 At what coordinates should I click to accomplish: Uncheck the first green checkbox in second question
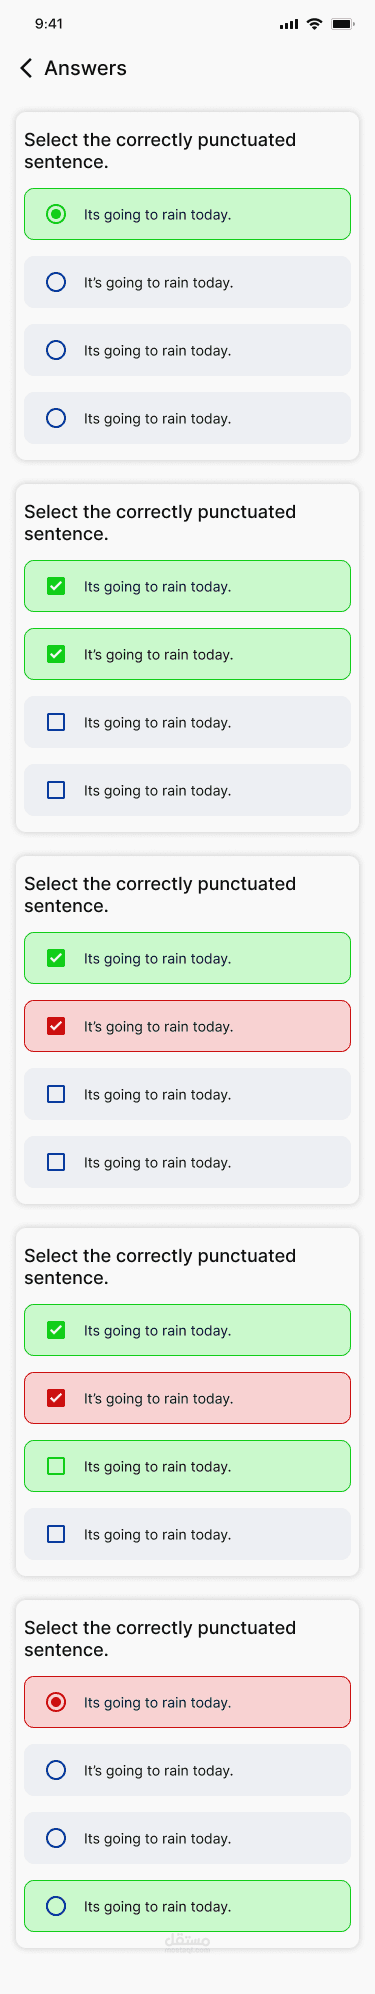coord(56,586)
